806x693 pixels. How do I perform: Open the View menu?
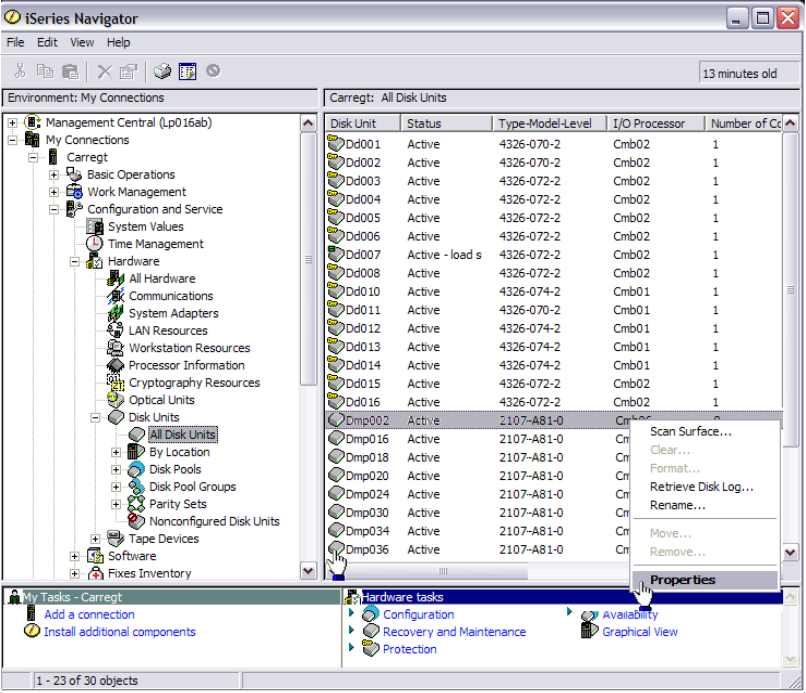point(82,43)
